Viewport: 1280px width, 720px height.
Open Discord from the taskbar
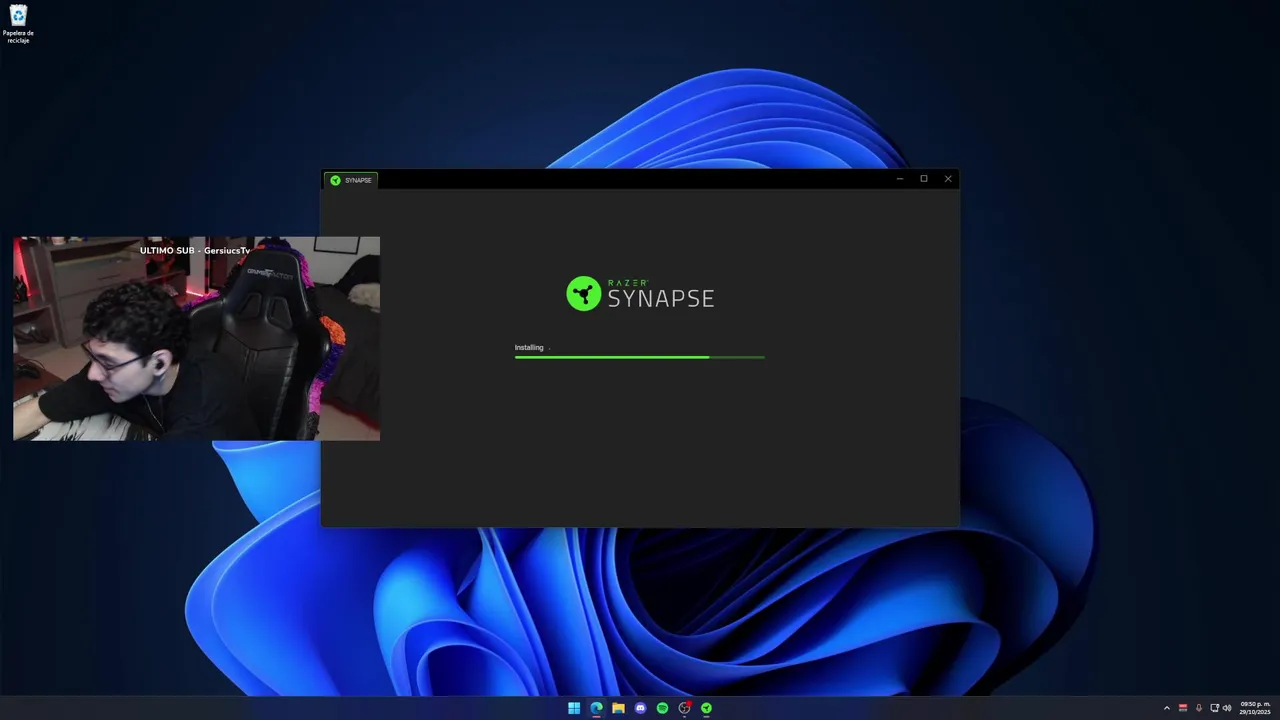click(x=640, y=708)
